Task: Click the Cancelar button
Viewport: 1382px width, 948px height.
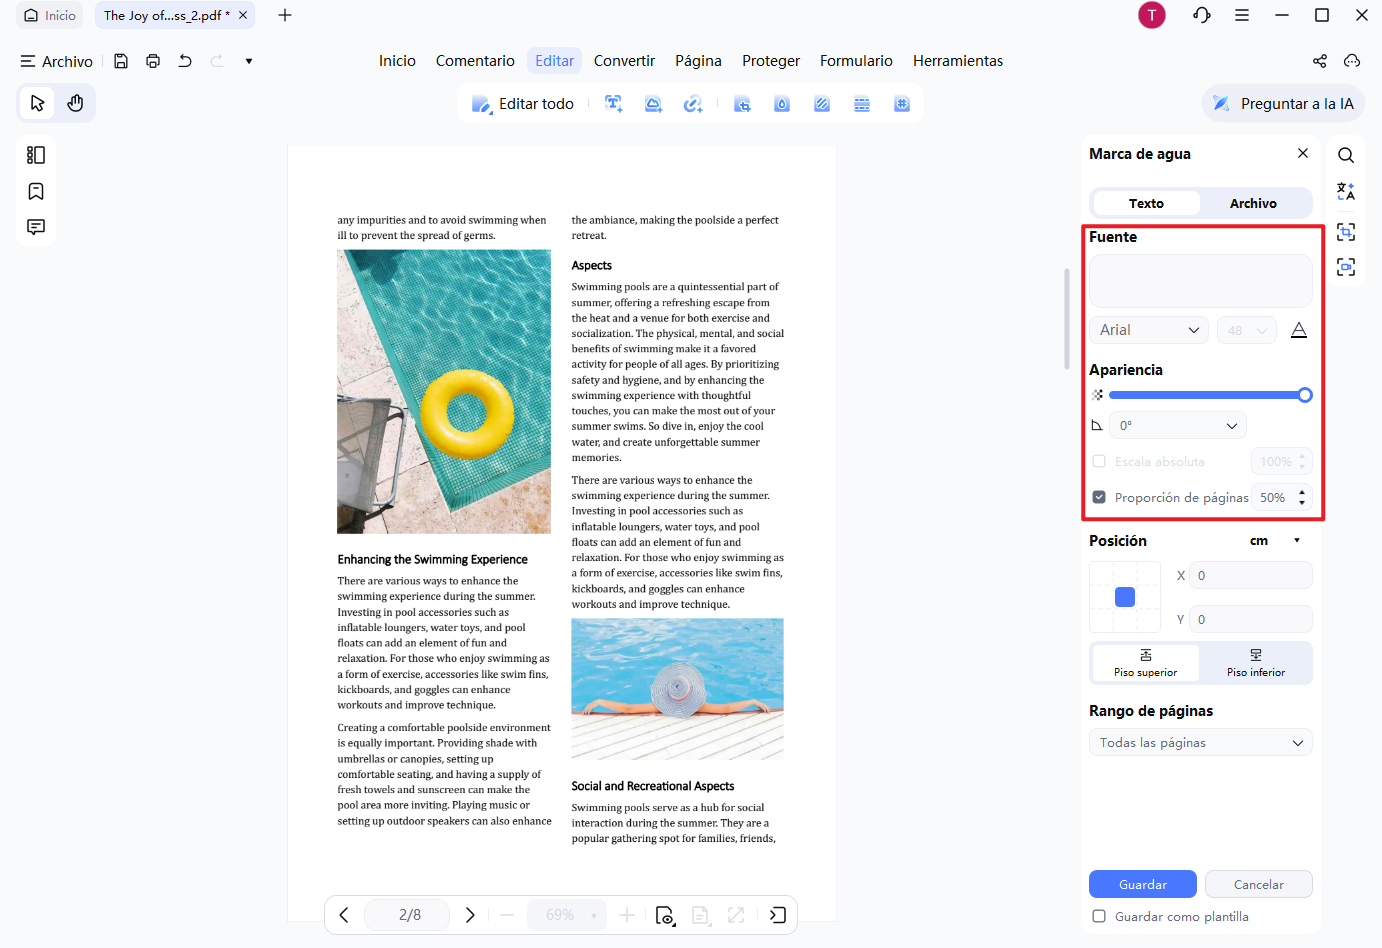Action: click(x=1259, y=885)
